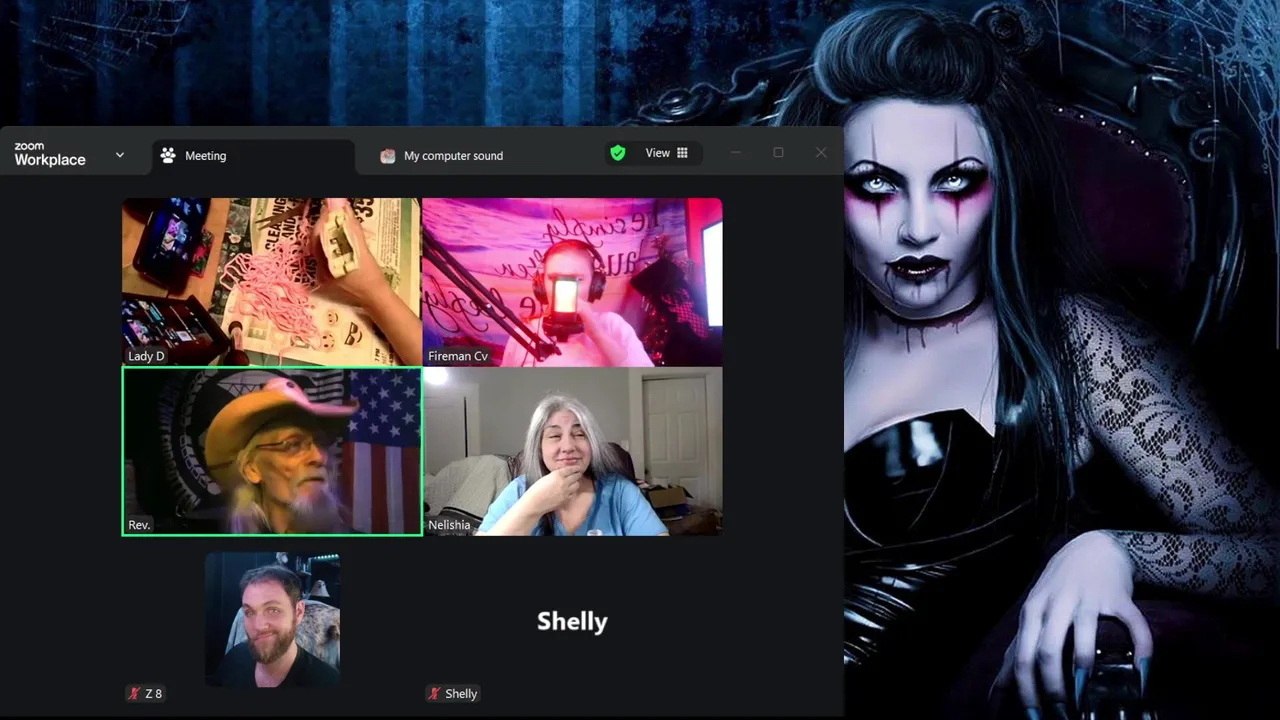Maximize the Zoom meeting window
The height and width of the screenshot is (720, 1280).
pyautogui.click(x=778, y=153)
